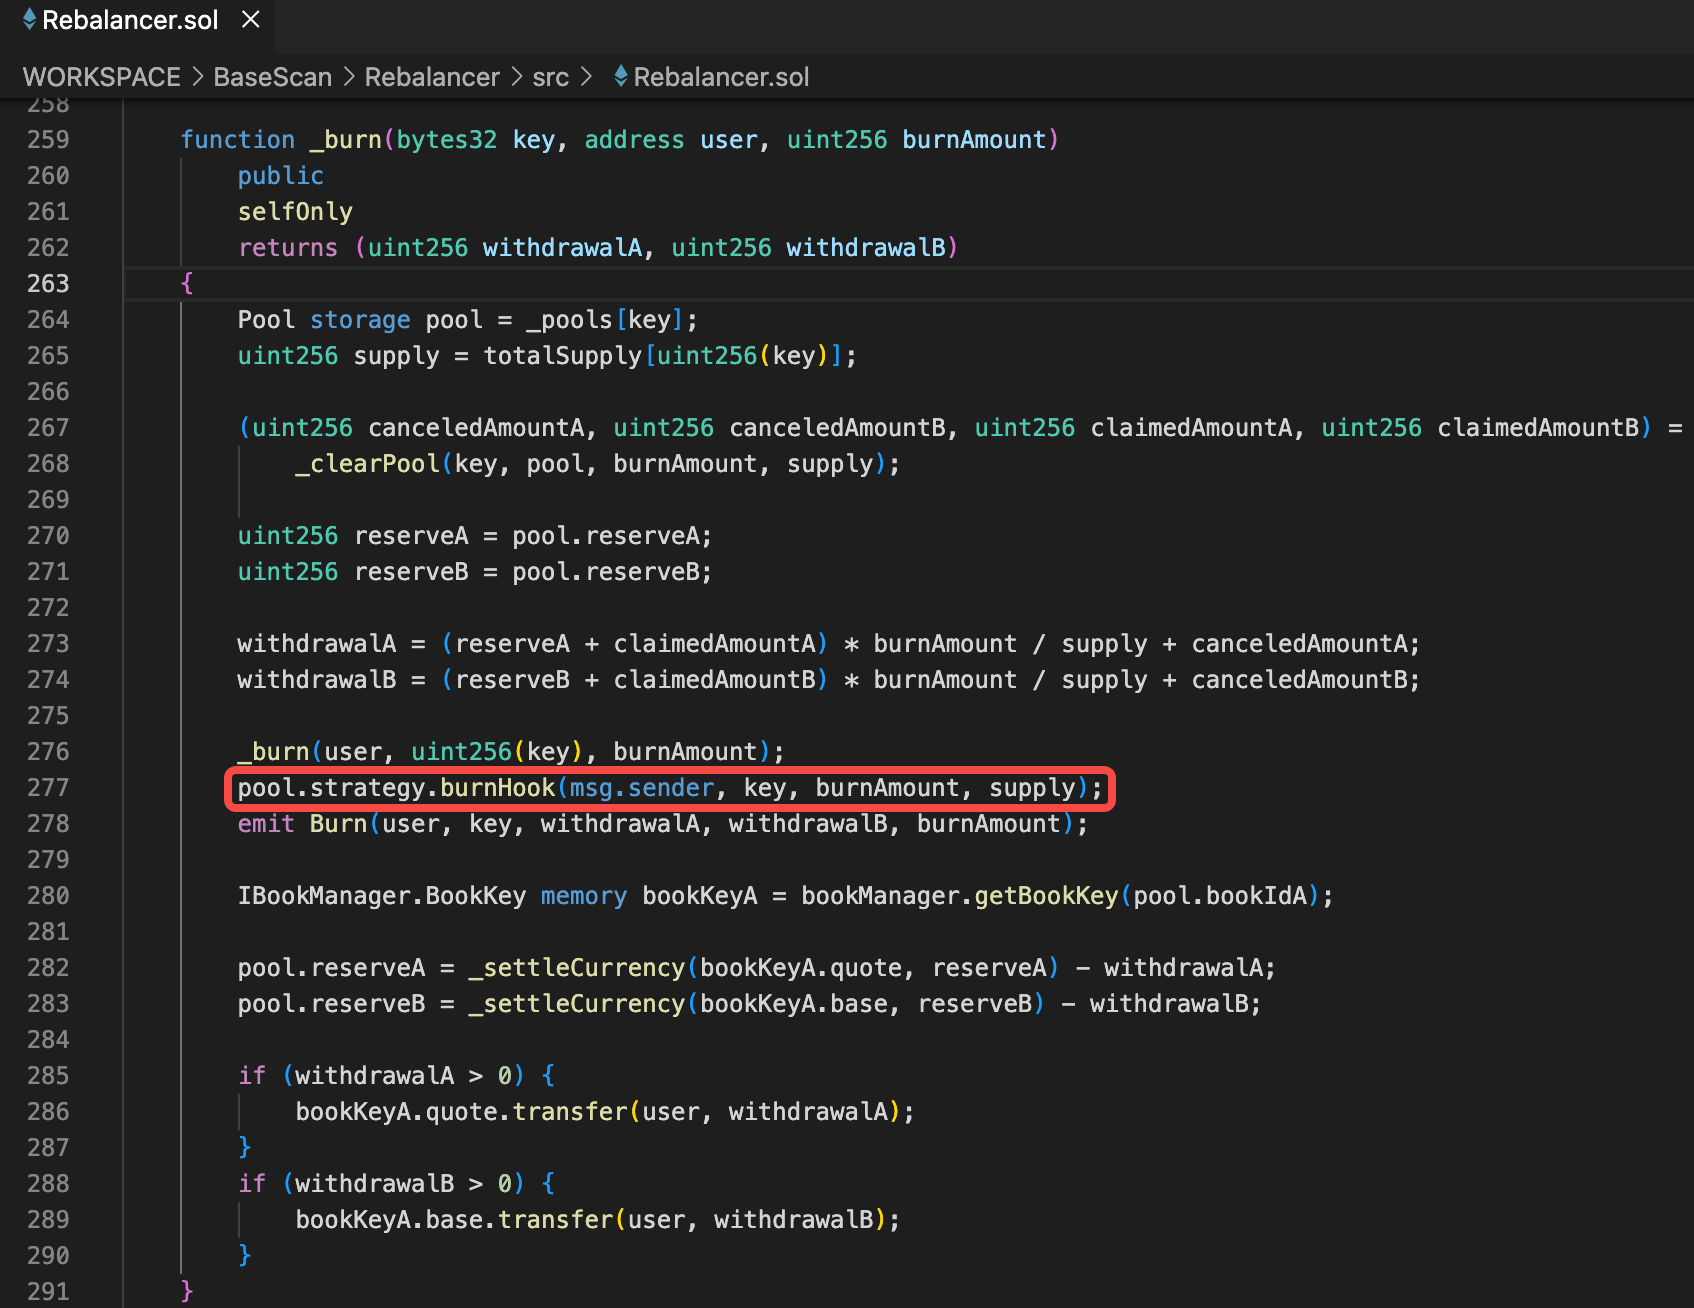Viewport: 1694px width, 1308px height.
Task: Click canceledAmountA declaration on line 267
Action: 476,428
